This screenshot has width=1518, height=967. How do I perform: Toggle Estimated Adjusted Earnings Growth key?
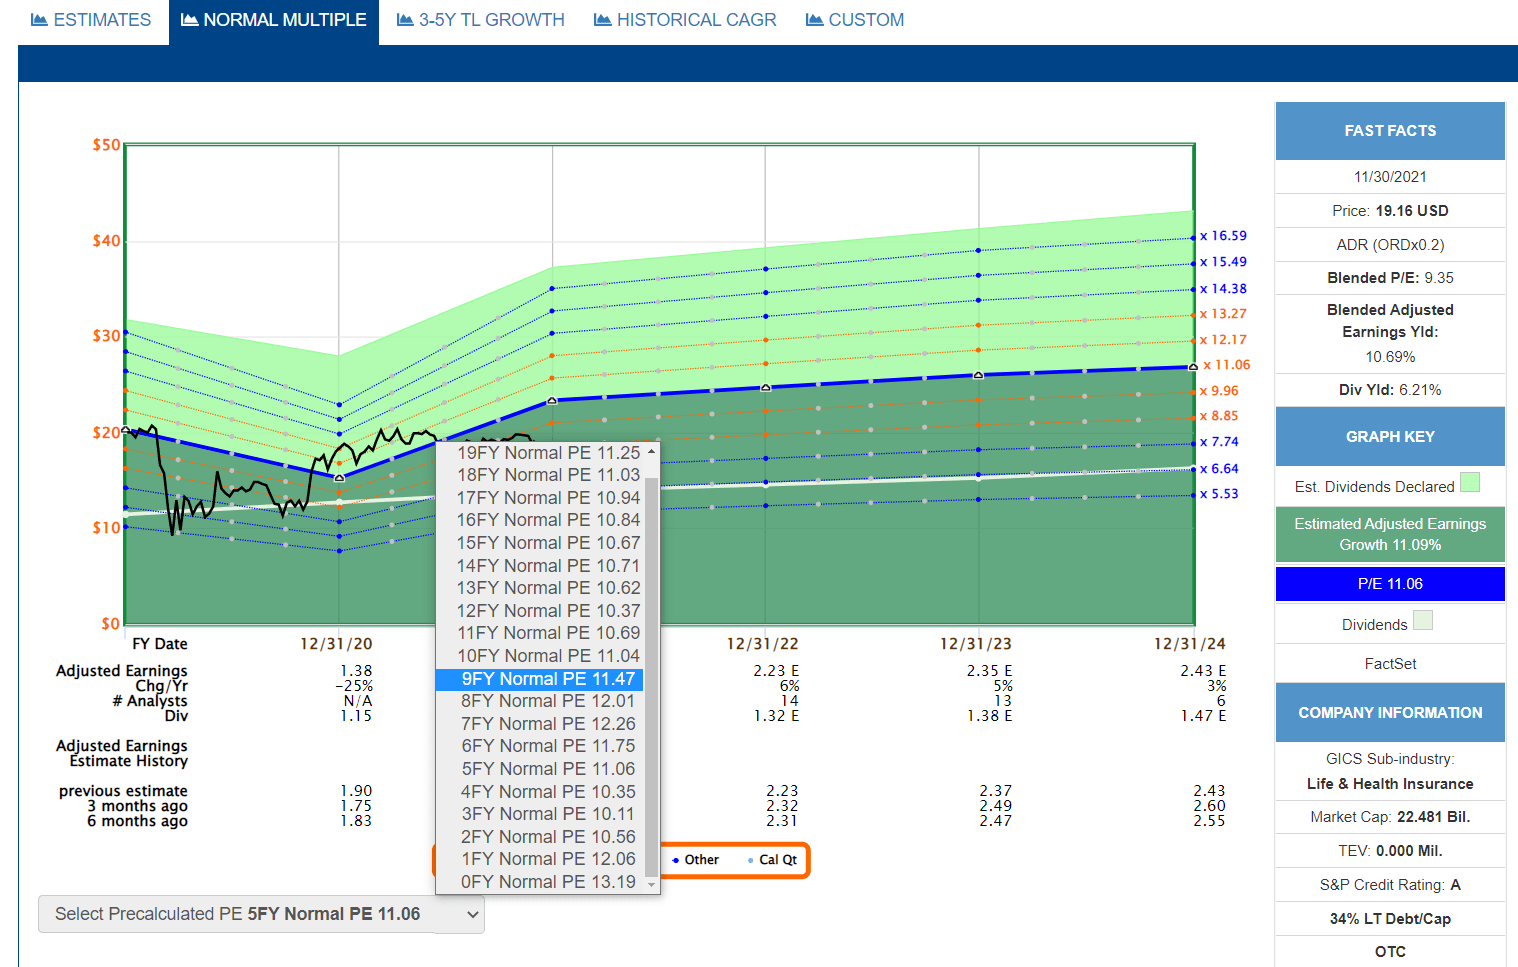[1390, 534]
